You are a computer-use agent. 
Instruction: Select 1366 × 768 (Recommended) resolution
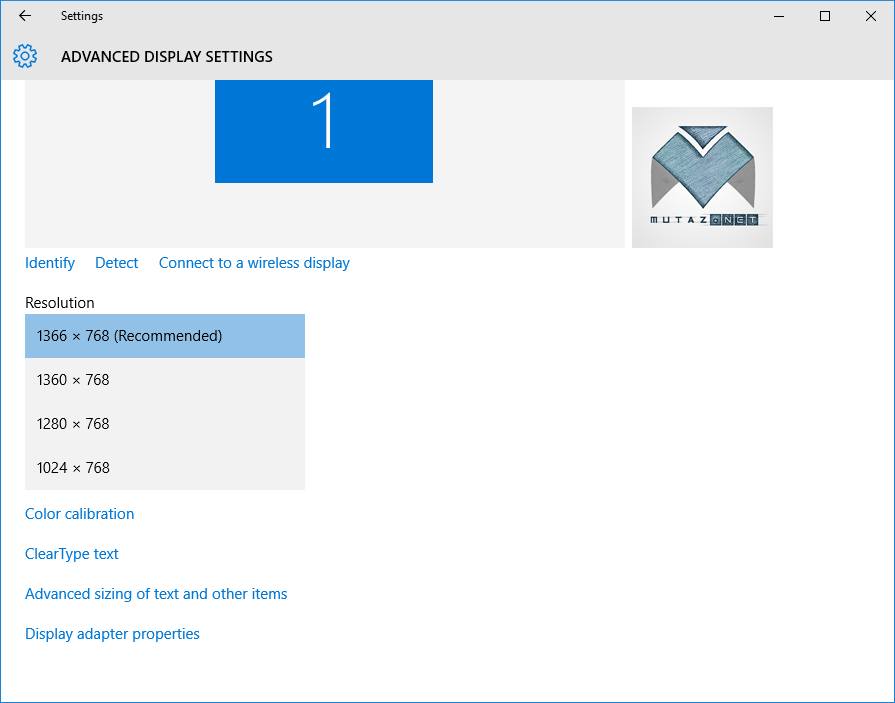[x=165, y=336]
